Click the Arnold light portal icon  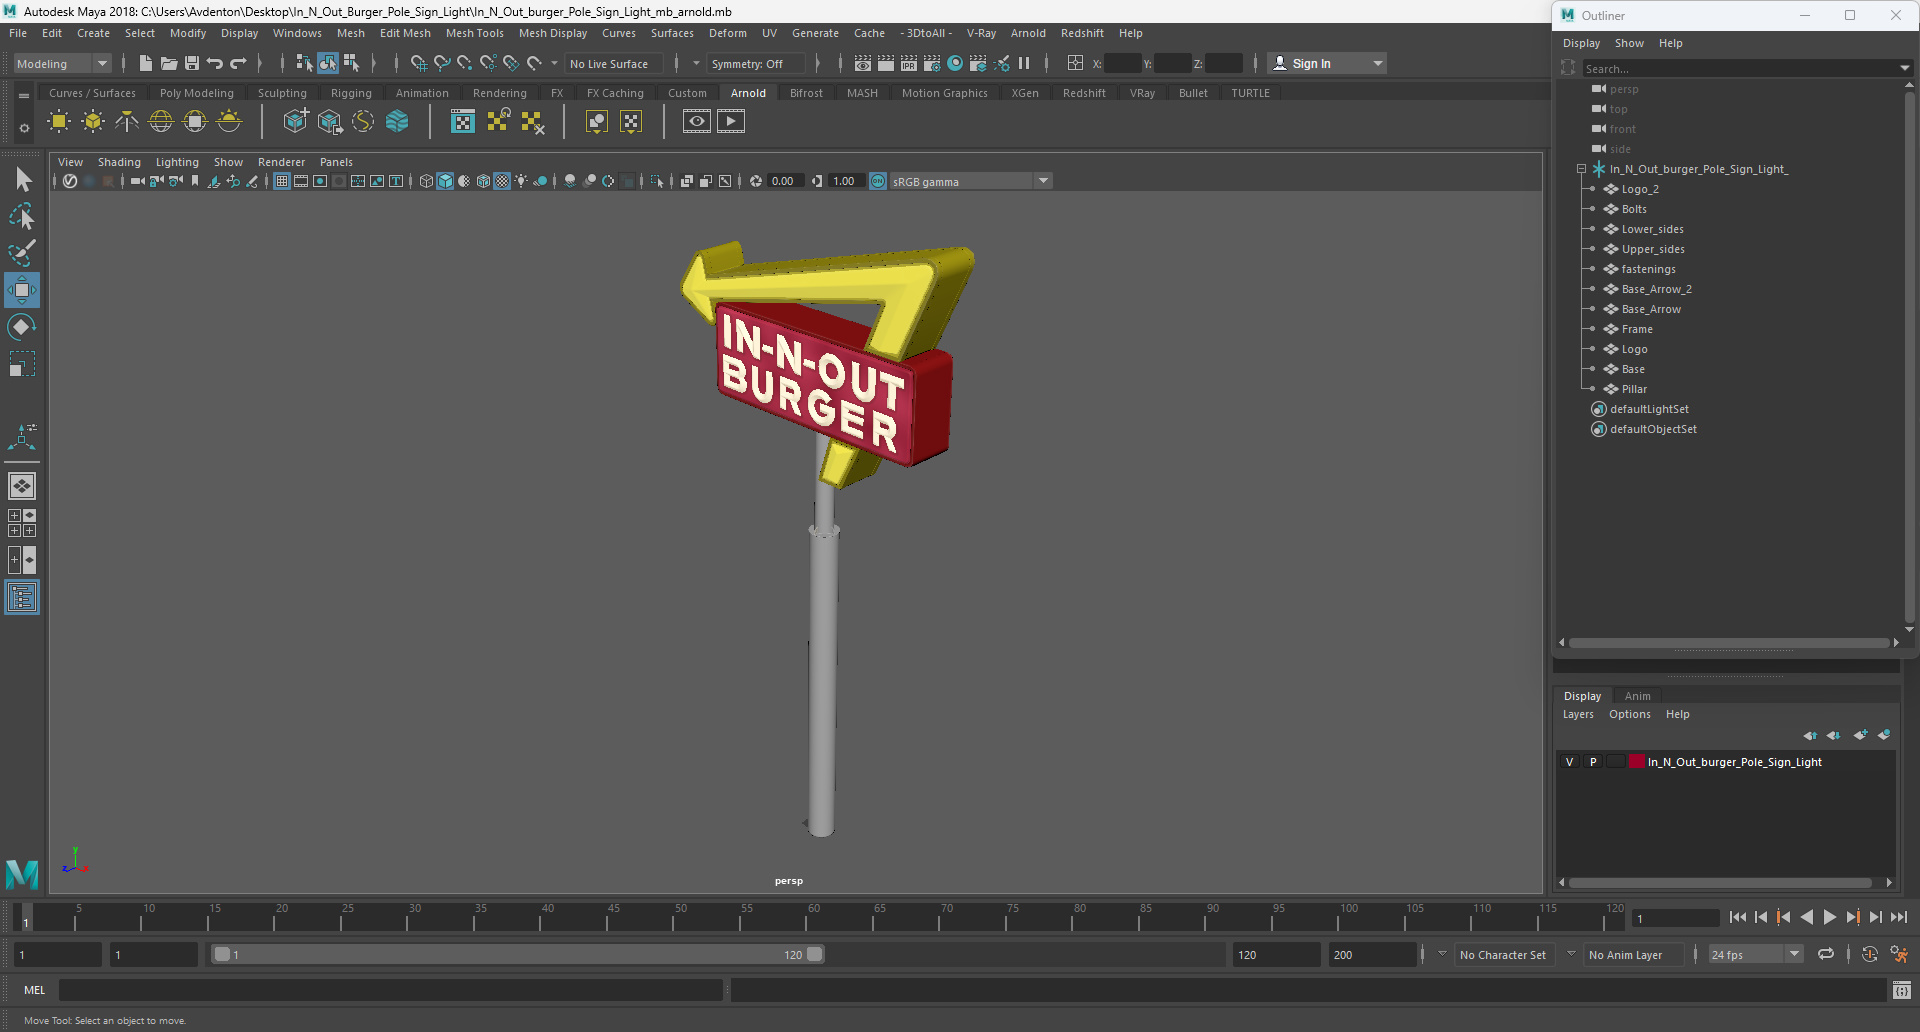[x=195, y=122]
